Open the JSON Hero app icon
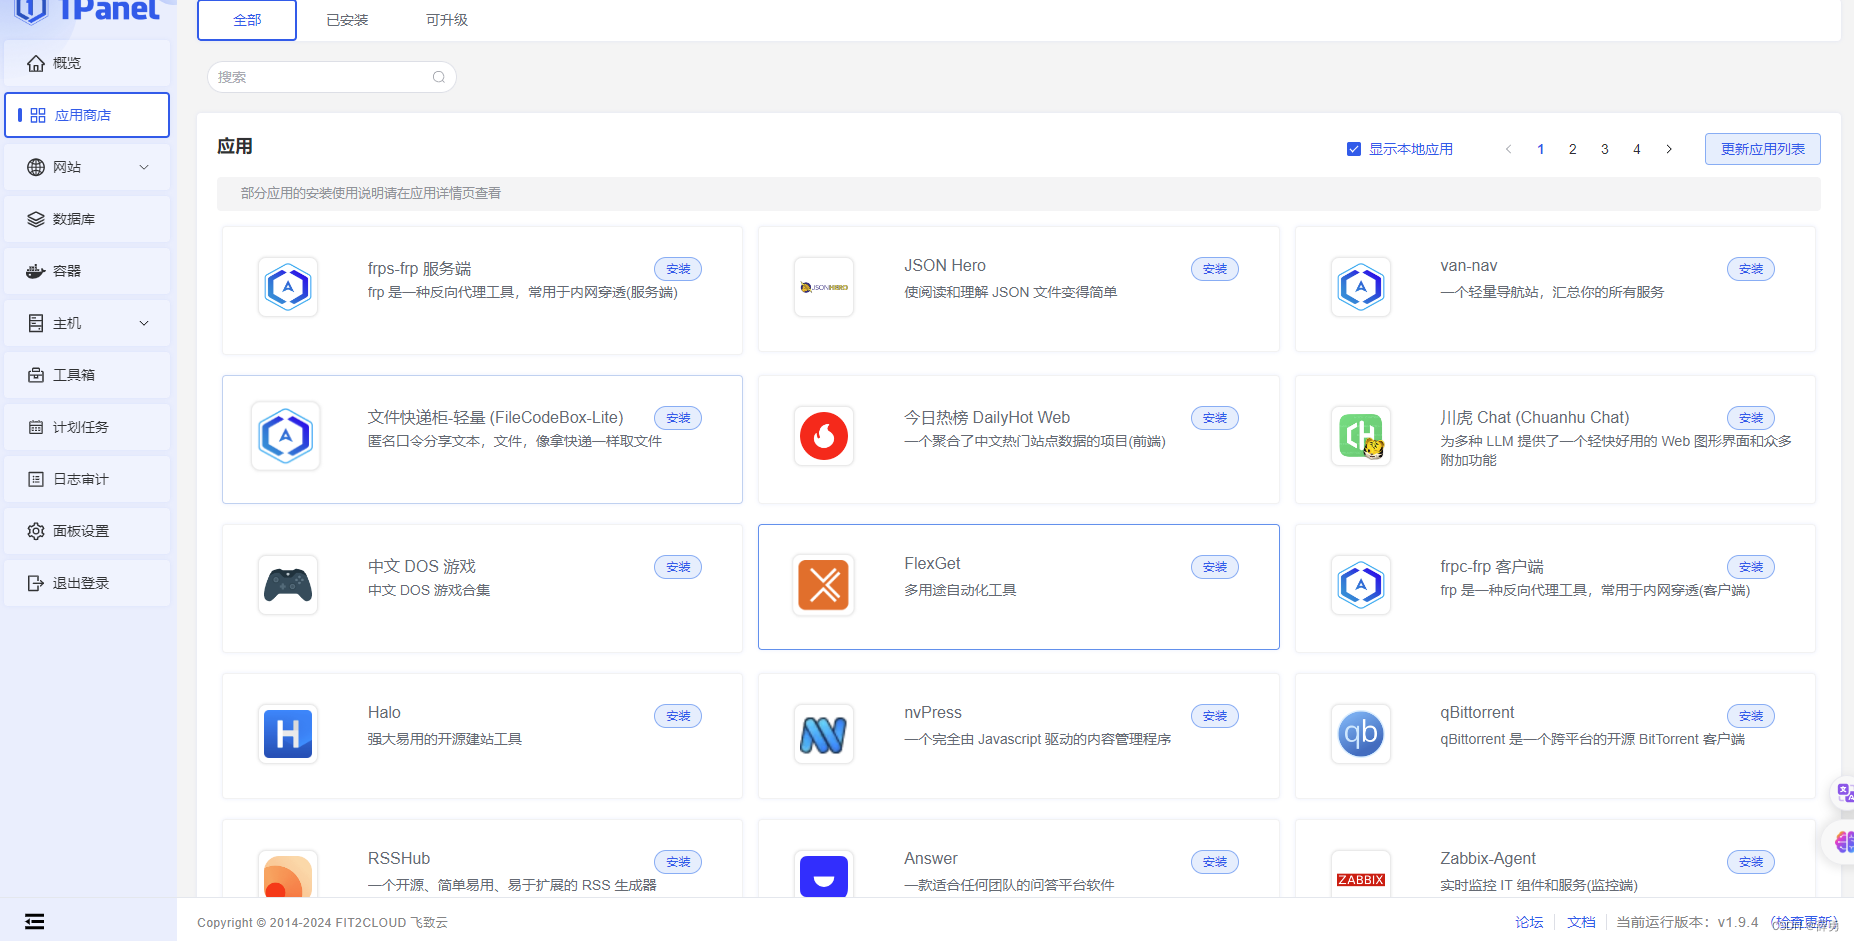The height and width of the screenshot is (941, 1854). coord(824,287)
